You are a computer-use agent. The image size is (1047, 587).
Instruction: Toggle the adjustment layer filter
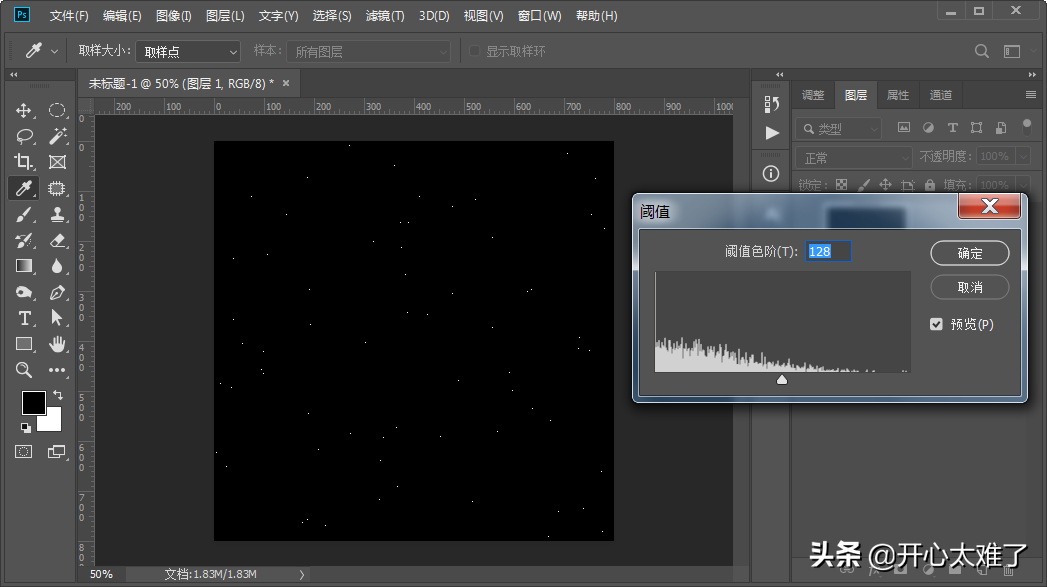tap(928, 128)
